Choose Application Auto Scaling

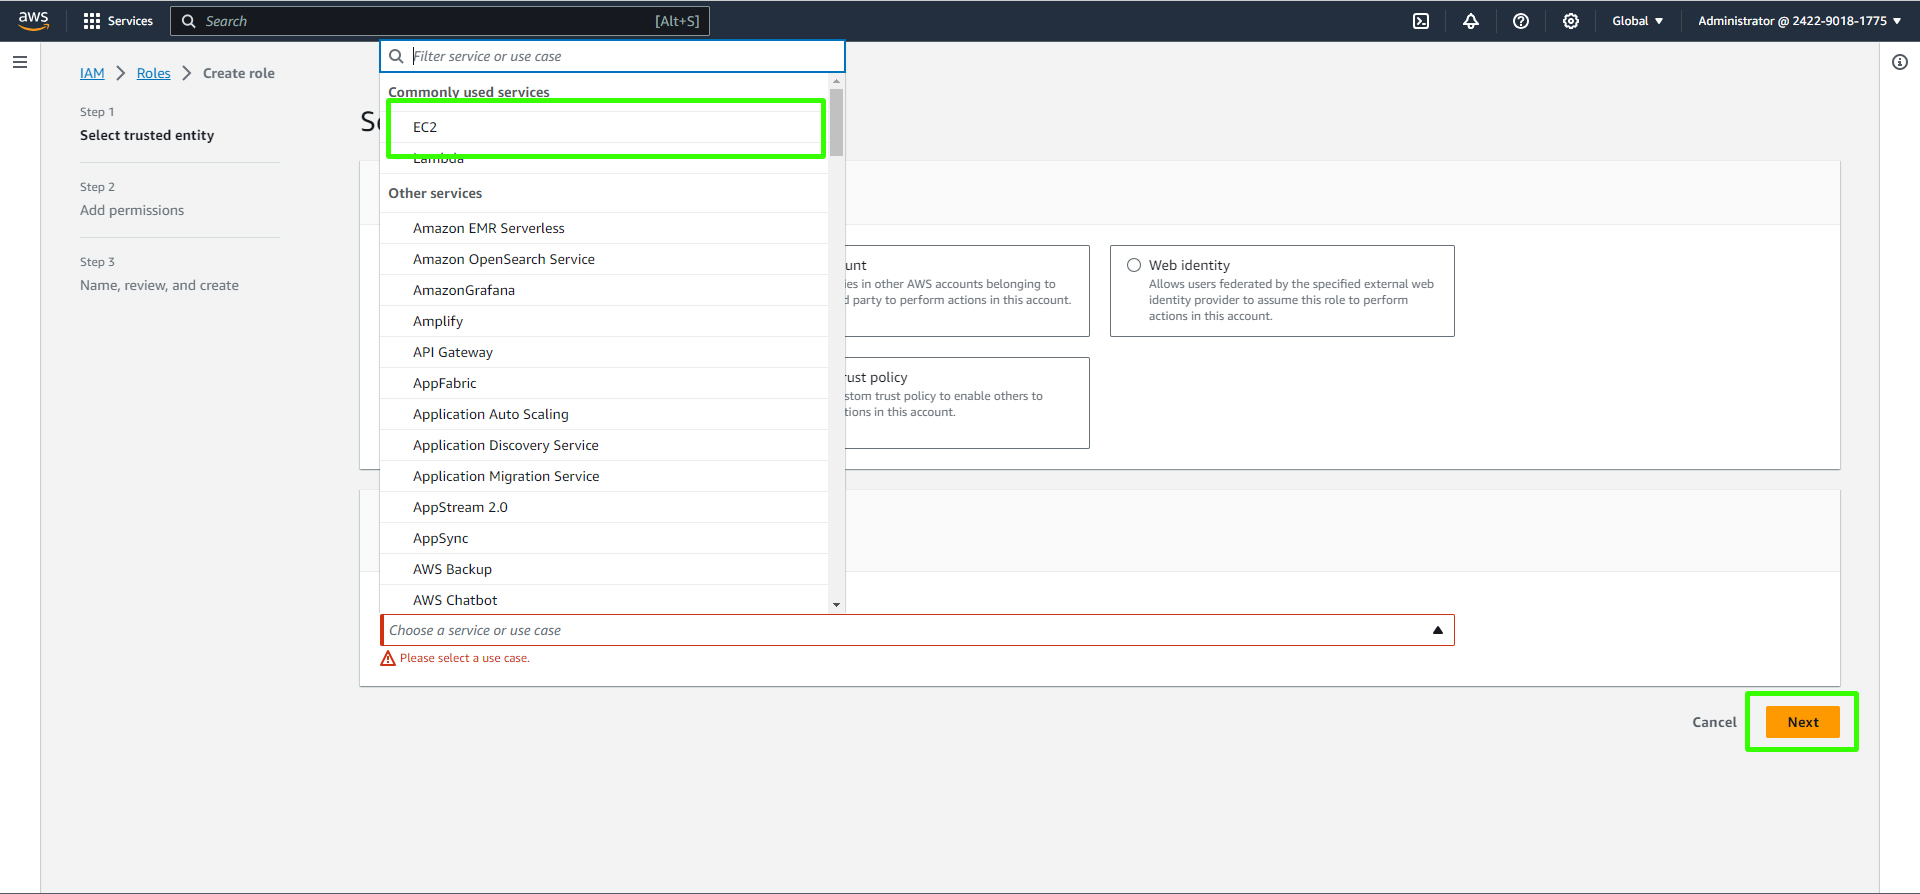[x=604, y=414]
